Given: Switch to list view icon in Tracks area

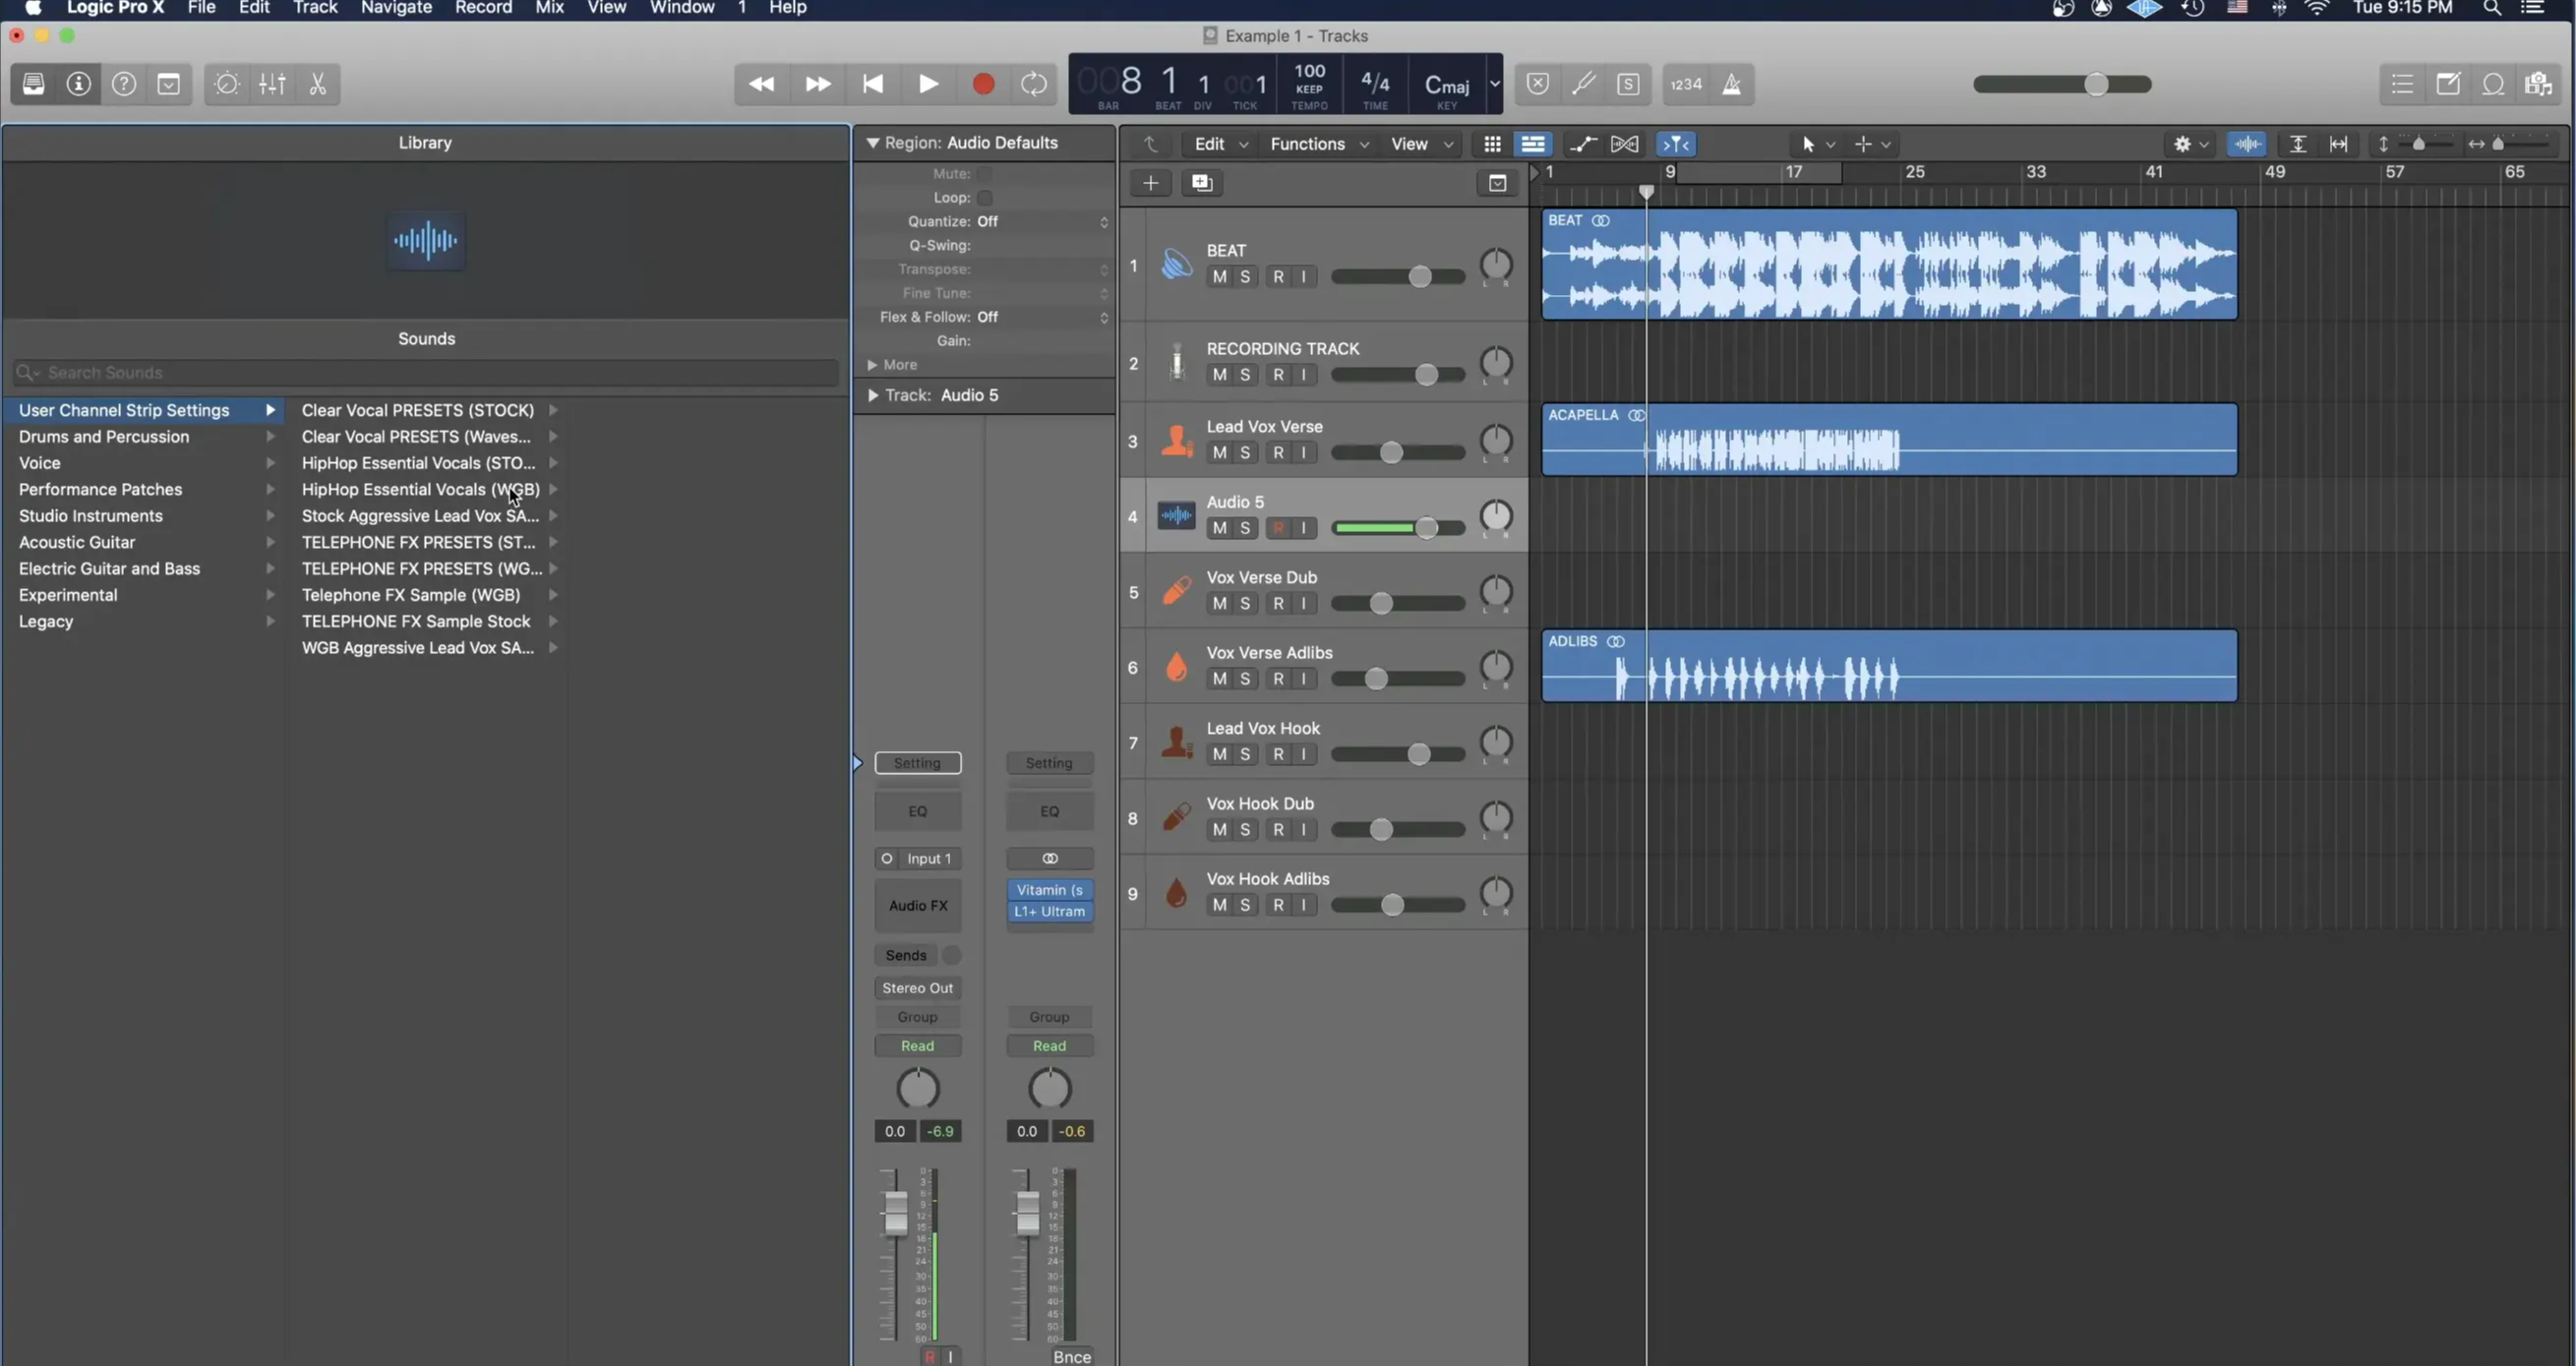Looking at the screenshot, I should tap(1533, 144).
